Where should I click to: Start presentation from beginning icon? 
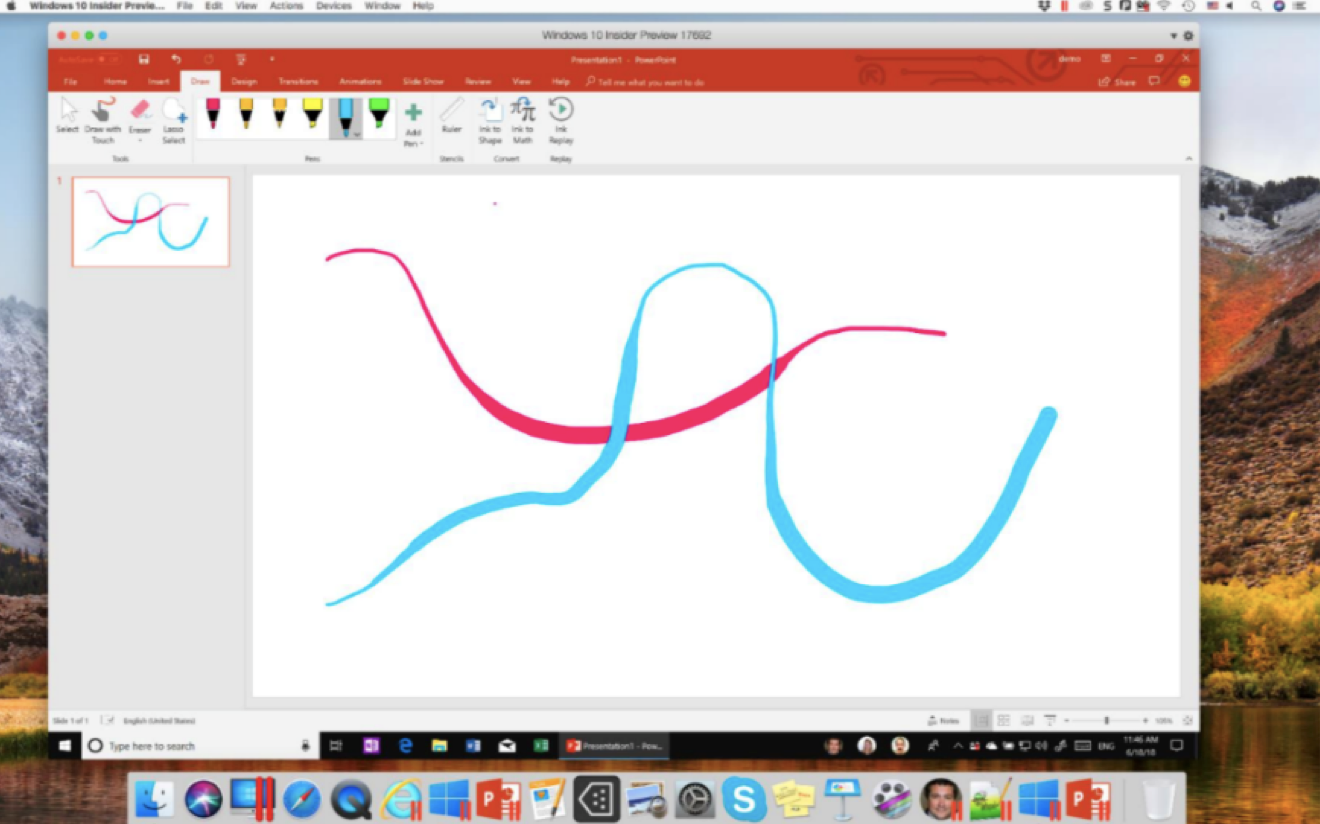coord(241,60)
